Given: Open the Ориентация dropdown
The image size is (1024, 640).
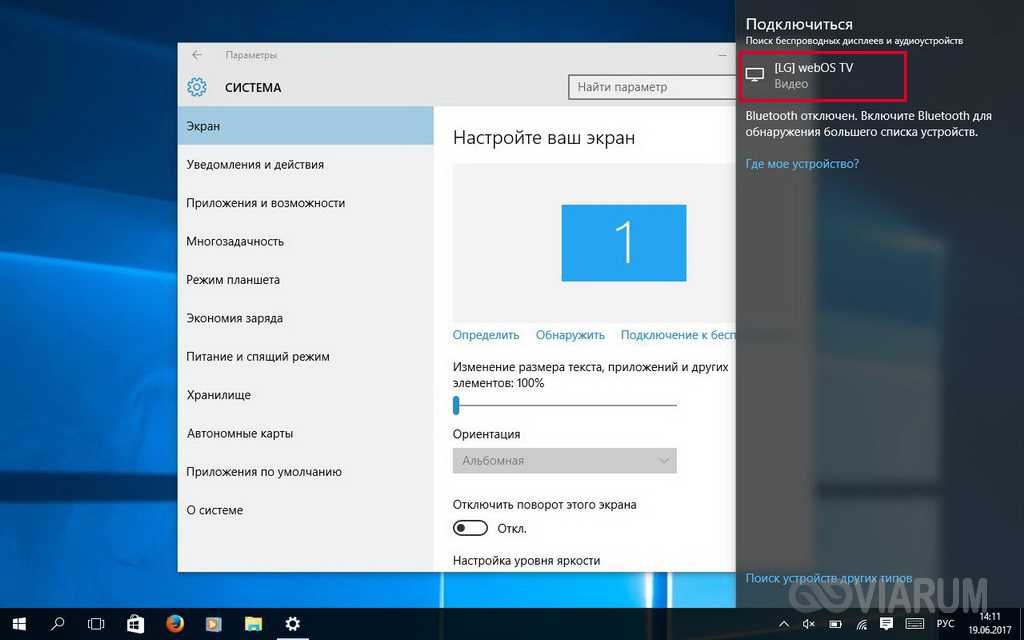Looking at the screenshot, I should click(564, 460).
